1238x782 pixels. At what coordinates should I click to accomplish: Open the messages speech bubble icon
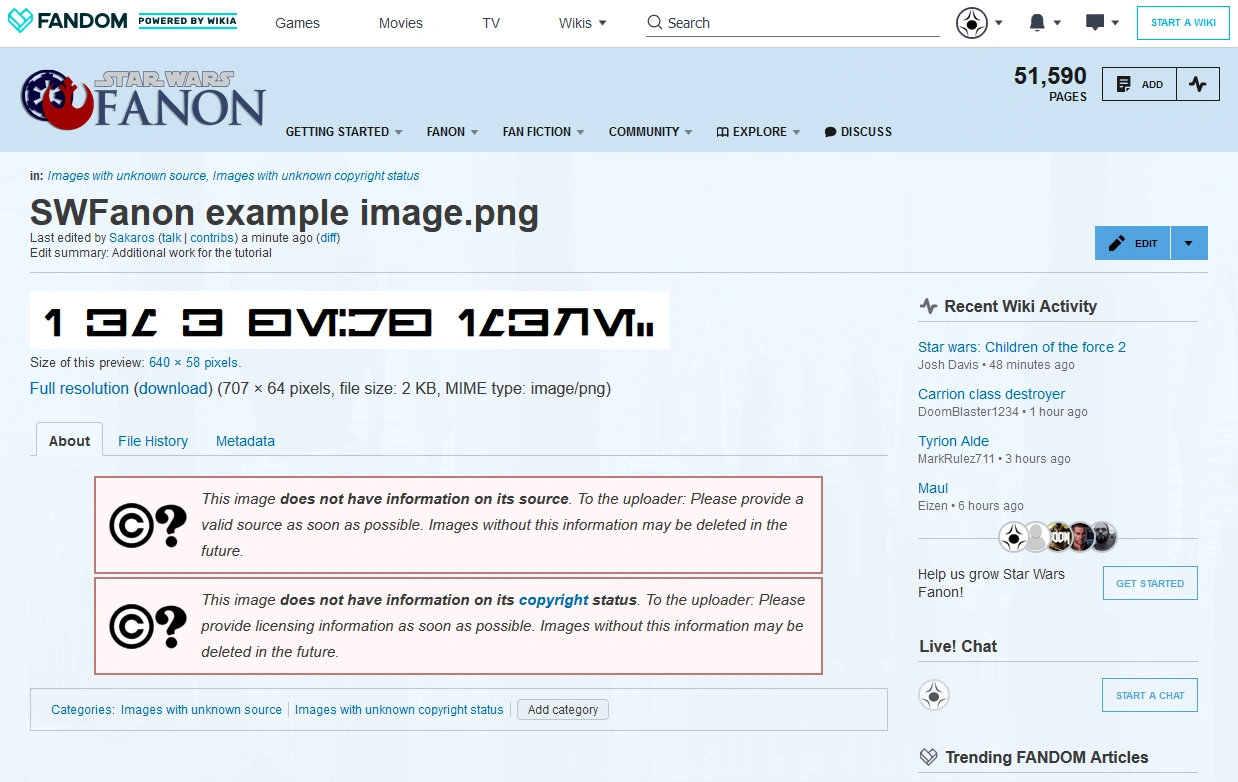tap(1102, 22)
